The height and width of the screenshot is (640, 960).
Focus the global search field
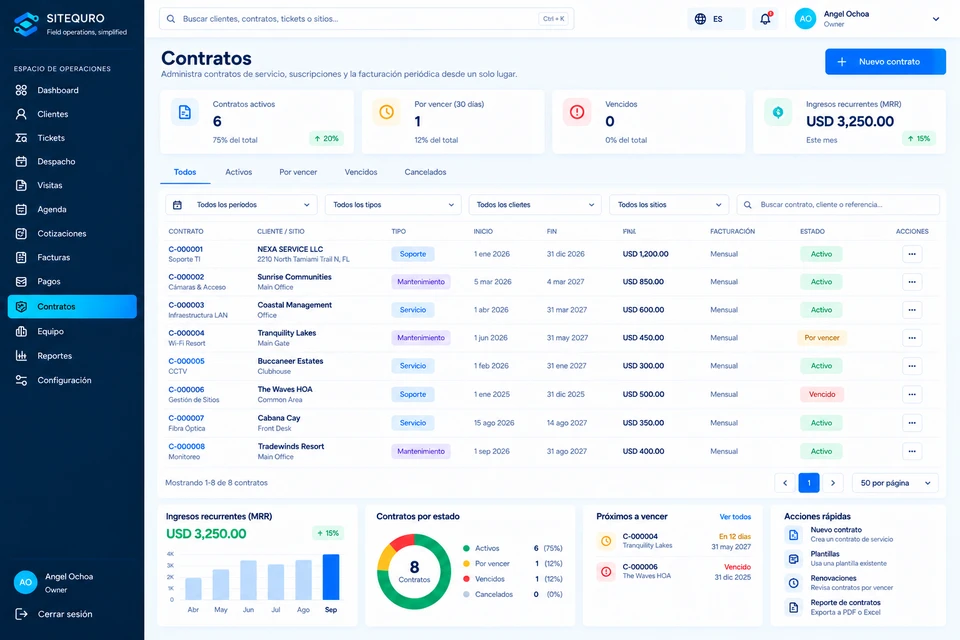366,19
